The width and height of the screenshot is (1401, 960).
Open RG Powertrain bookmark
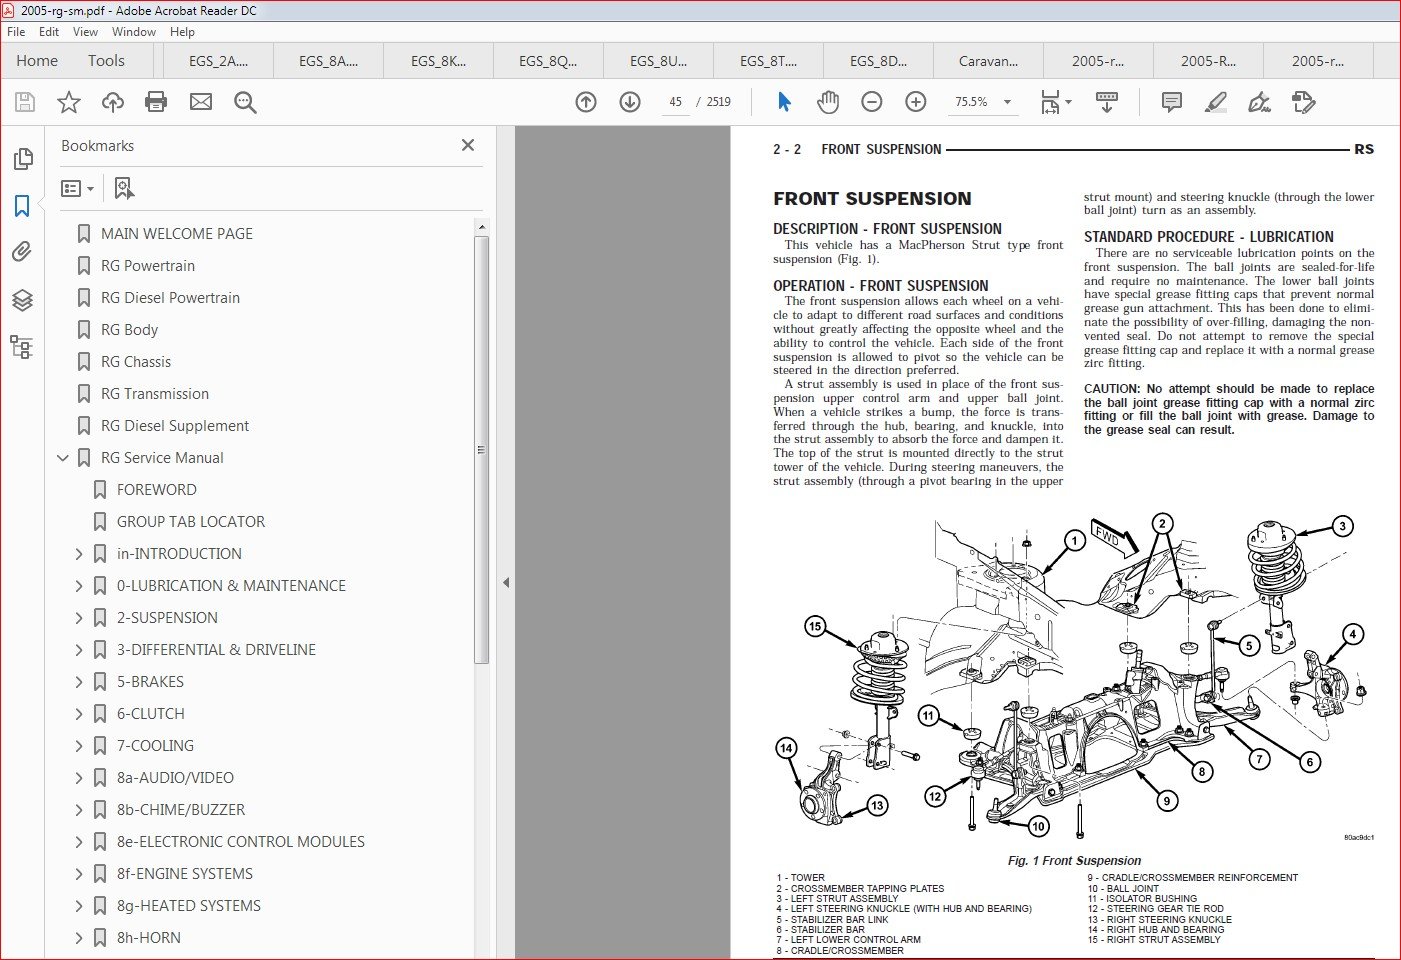click(148, 266)
